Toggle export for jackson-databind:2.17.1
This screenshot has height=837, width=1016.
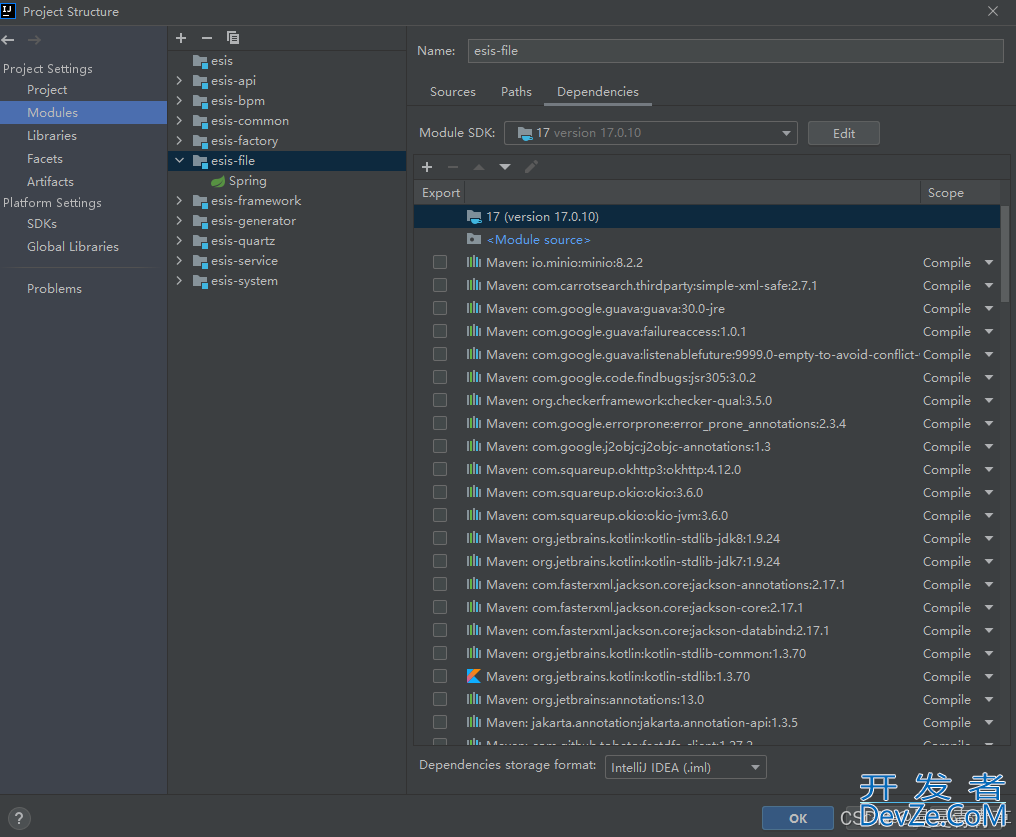pyautogui.click(x=440, y=630)
